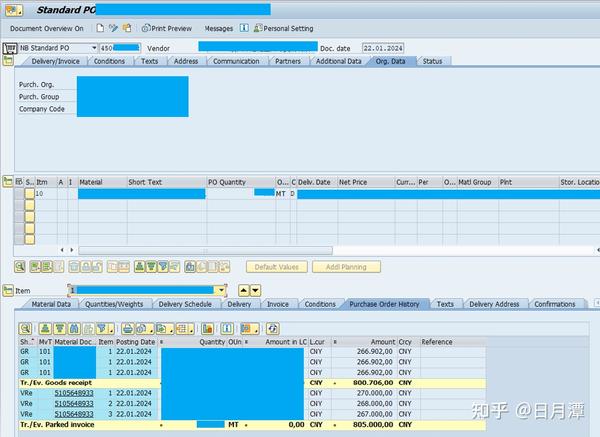
Task: Open Personal Setting
Action: click(x=284, y=28)
